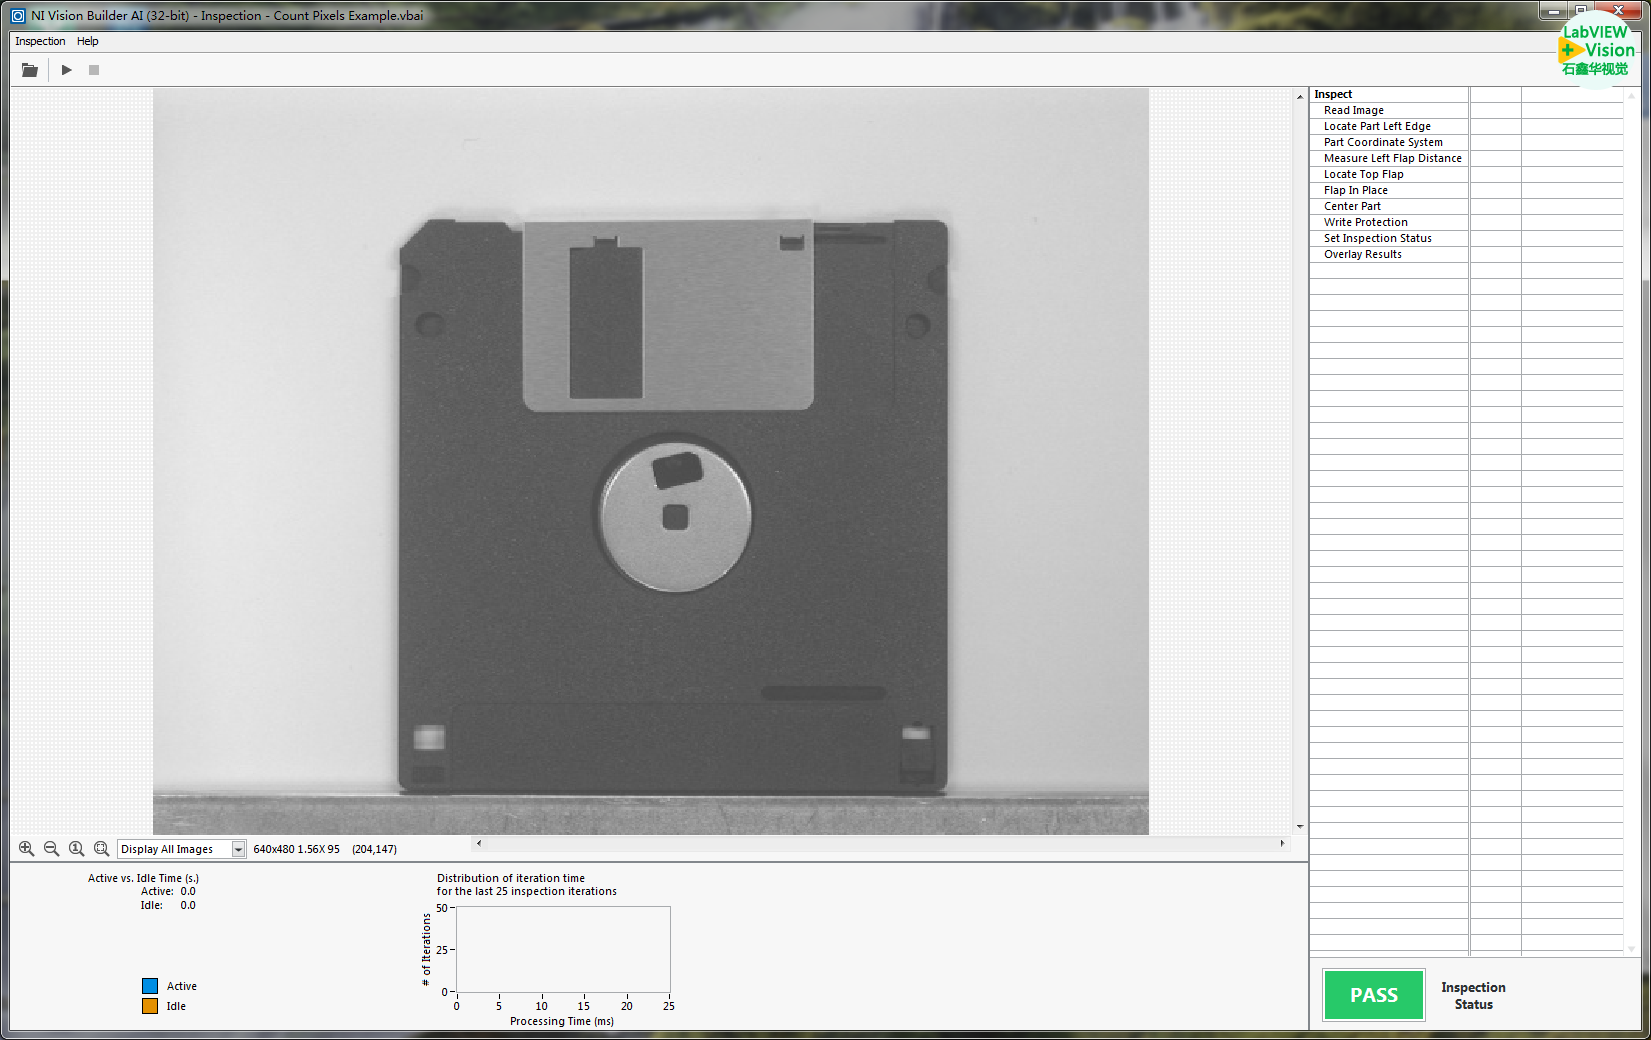Open an inspection with the folder icon
1651x1040 pixels.
click(30, 70)
